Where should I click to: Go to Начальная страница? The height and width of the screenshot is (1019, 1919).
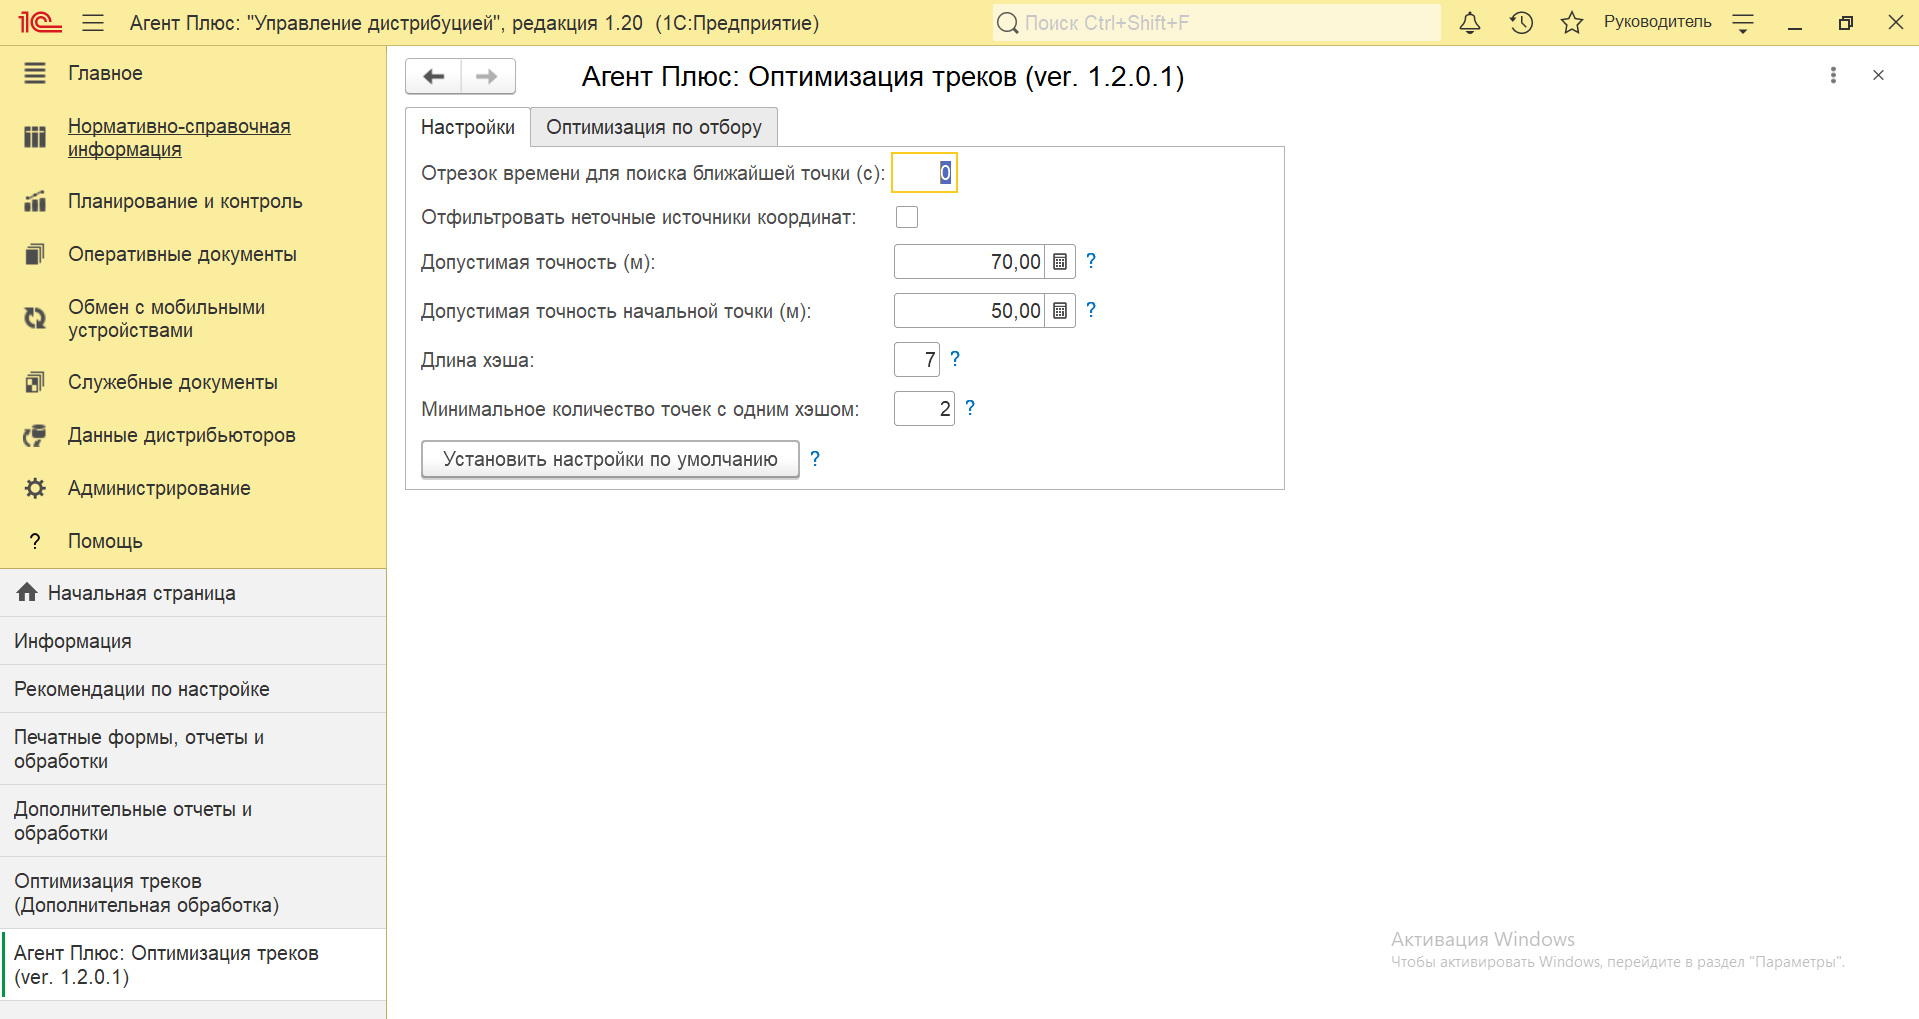[x=141, y=593]
